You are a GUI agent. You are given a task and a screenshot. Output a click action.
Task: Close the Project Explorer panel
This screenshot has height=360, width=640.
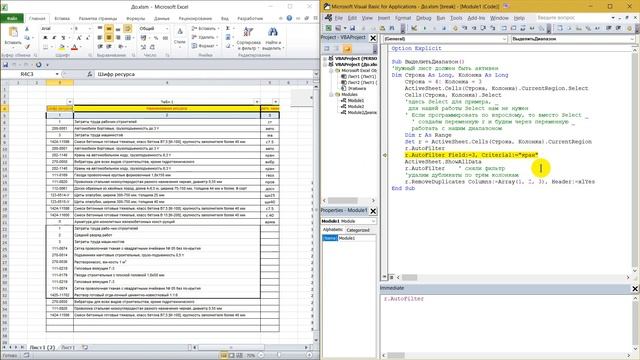[373, 38]
